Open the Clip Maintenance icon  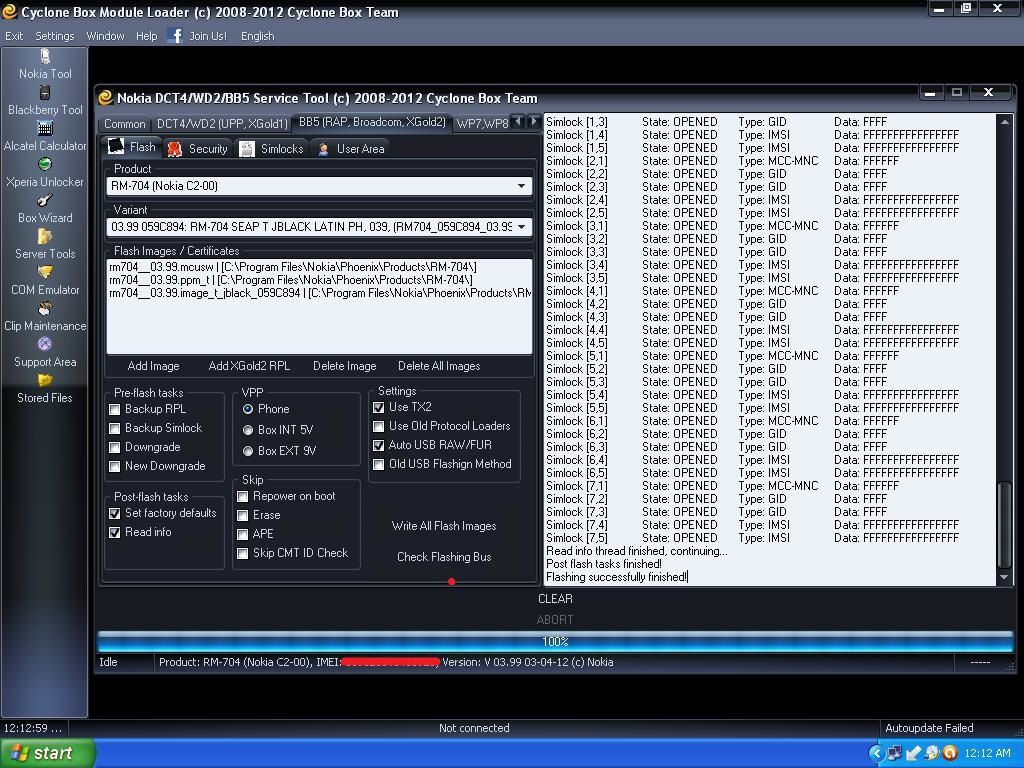pyautogui.click(x=44, y=308)
